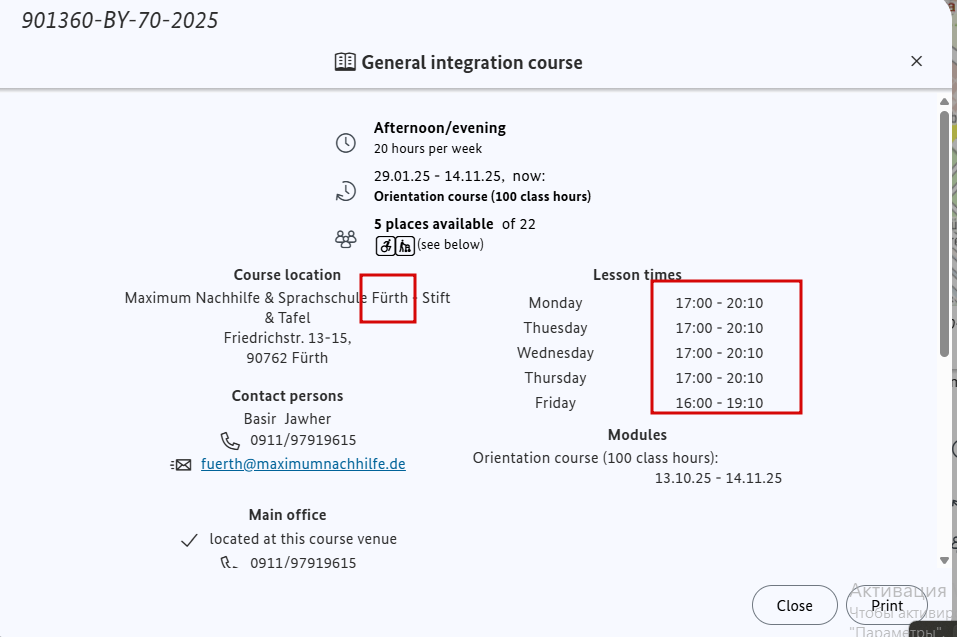Click the book icon beside General integration course
Viewport: 957px width, 637px height.
pos(345,62)
